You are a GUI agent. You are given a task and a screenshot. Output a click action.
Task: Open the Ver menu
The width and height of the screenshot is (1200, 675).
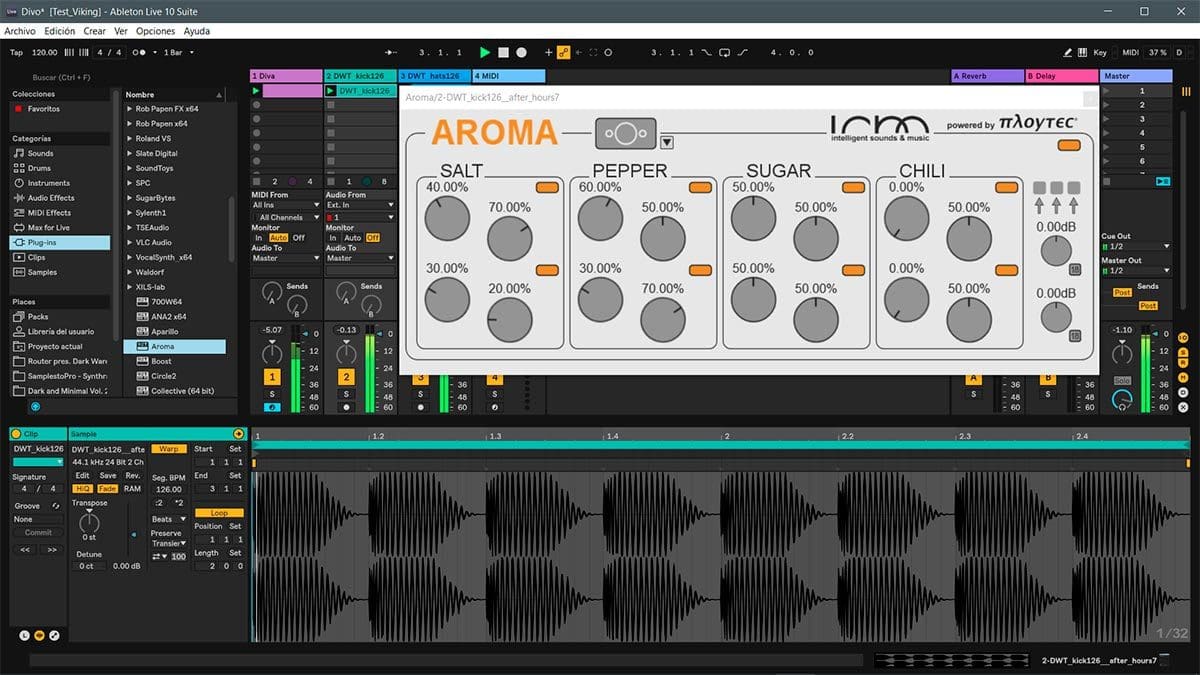click(x=121, y=31)
